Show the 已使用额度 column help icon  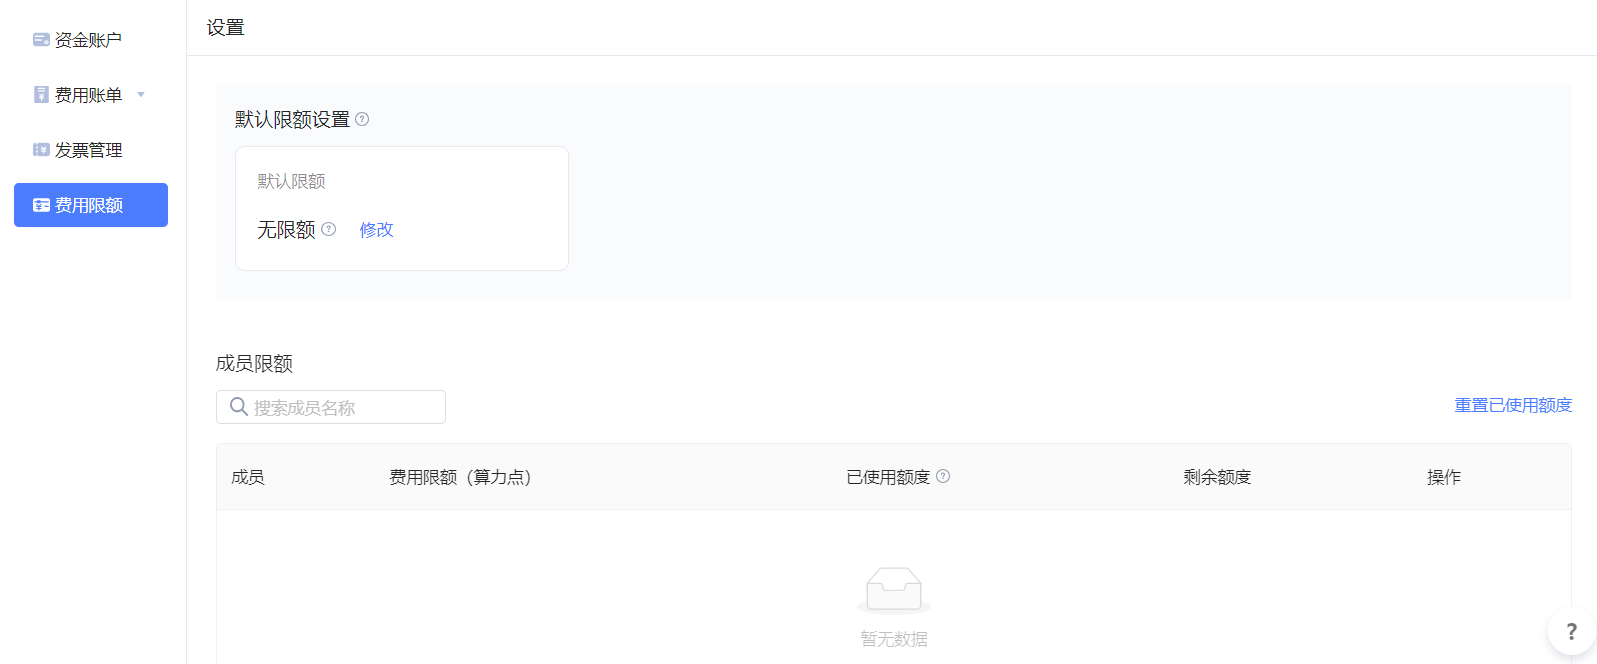[943, 476]
